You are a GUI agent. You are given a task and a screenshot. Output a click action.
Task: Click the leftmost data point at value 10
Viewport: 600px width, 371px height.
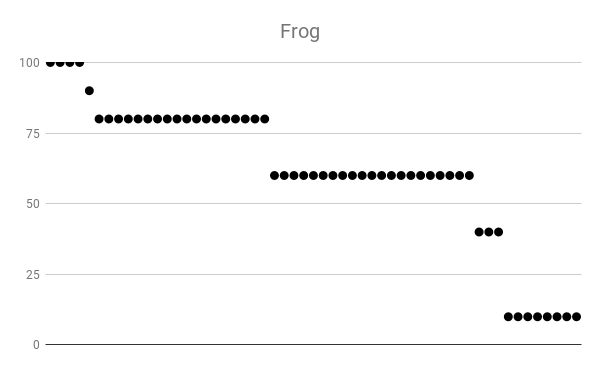click(x=508, y=317)
